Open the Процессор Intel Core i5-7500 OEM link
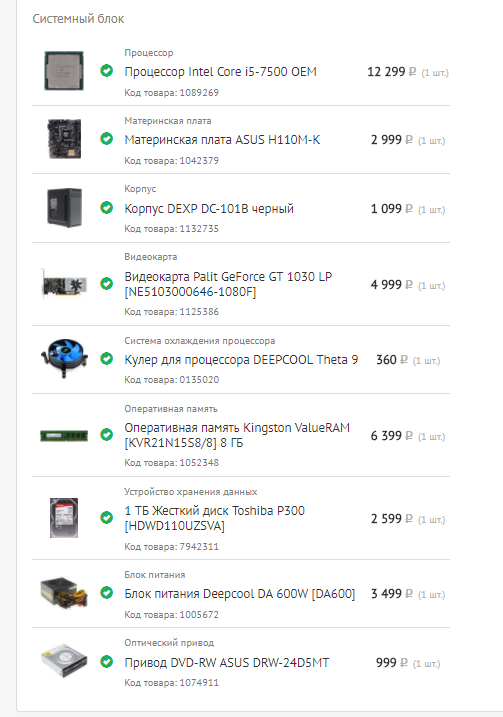The height and width of the screenshot is (717, 503). click(220, 72)
